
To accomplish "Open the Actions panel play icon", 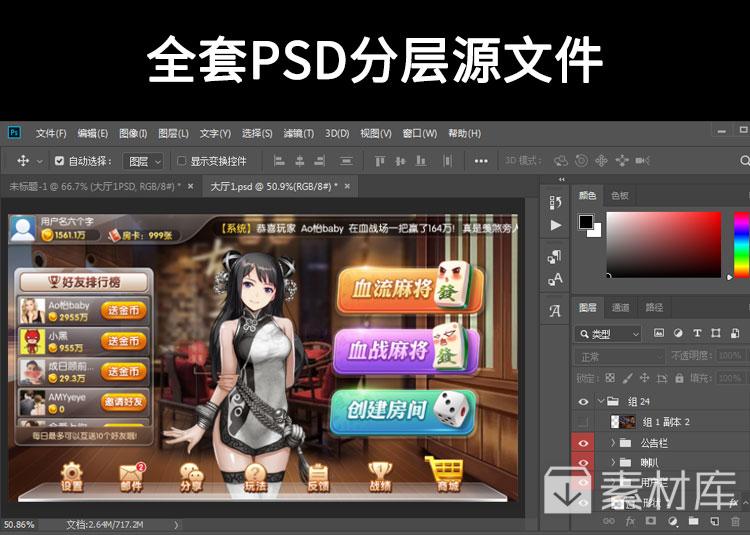I will click(x=556, y=225).
